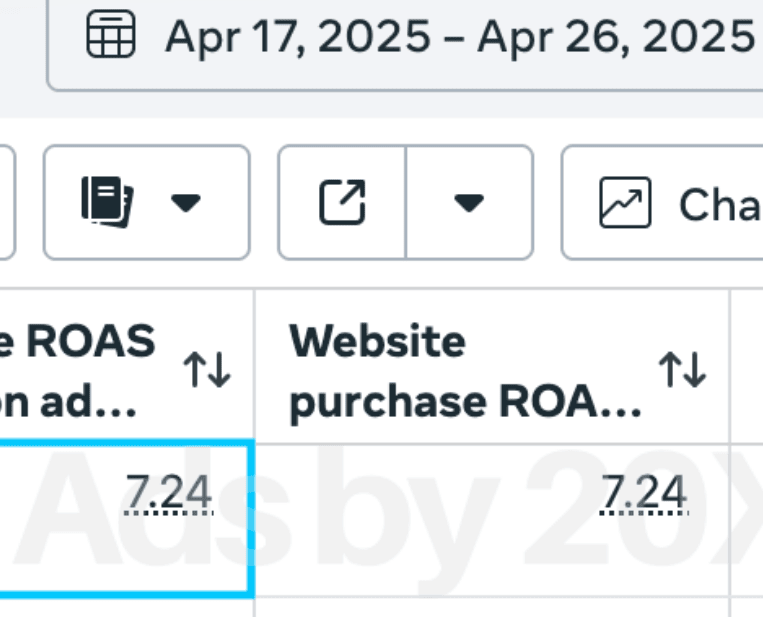
Task: Click the export arrow-out-of-box icon
Action: coord(342,202)
